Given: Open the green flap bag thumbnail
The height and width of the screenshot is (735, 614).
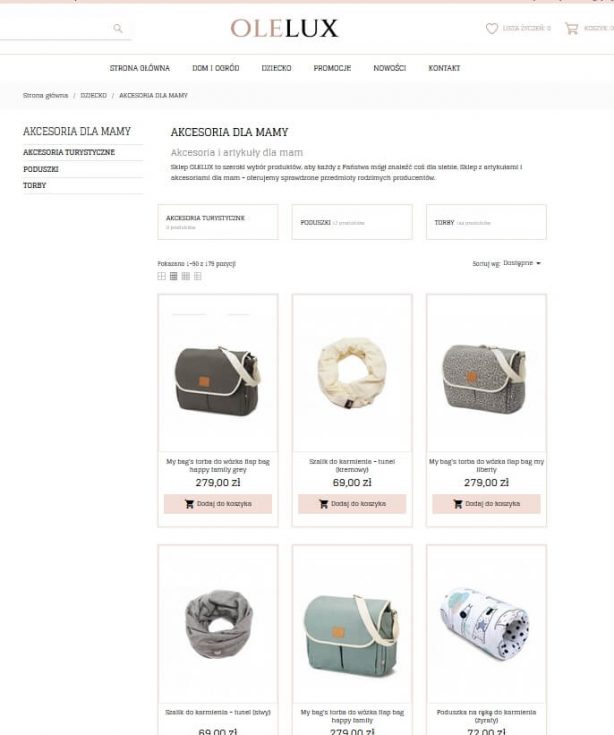Looking at the screenshot, I should tap(352, 623).
